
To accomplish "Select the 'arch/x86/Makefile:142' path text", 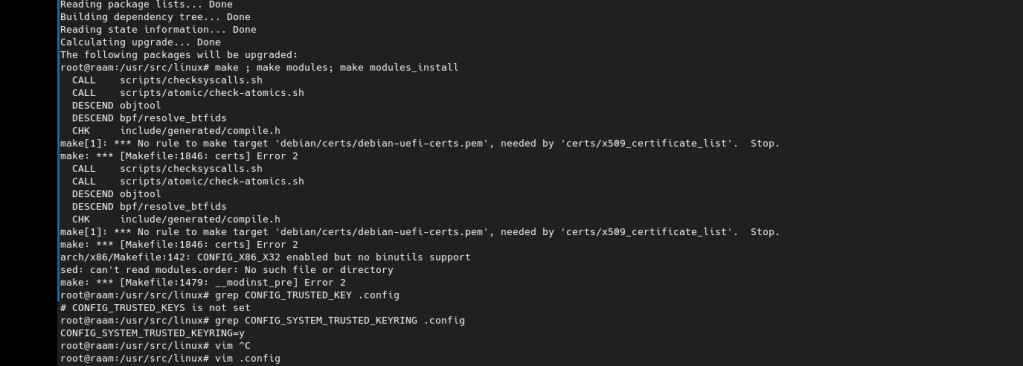I will pyautogui.click(x=123, y=257).
